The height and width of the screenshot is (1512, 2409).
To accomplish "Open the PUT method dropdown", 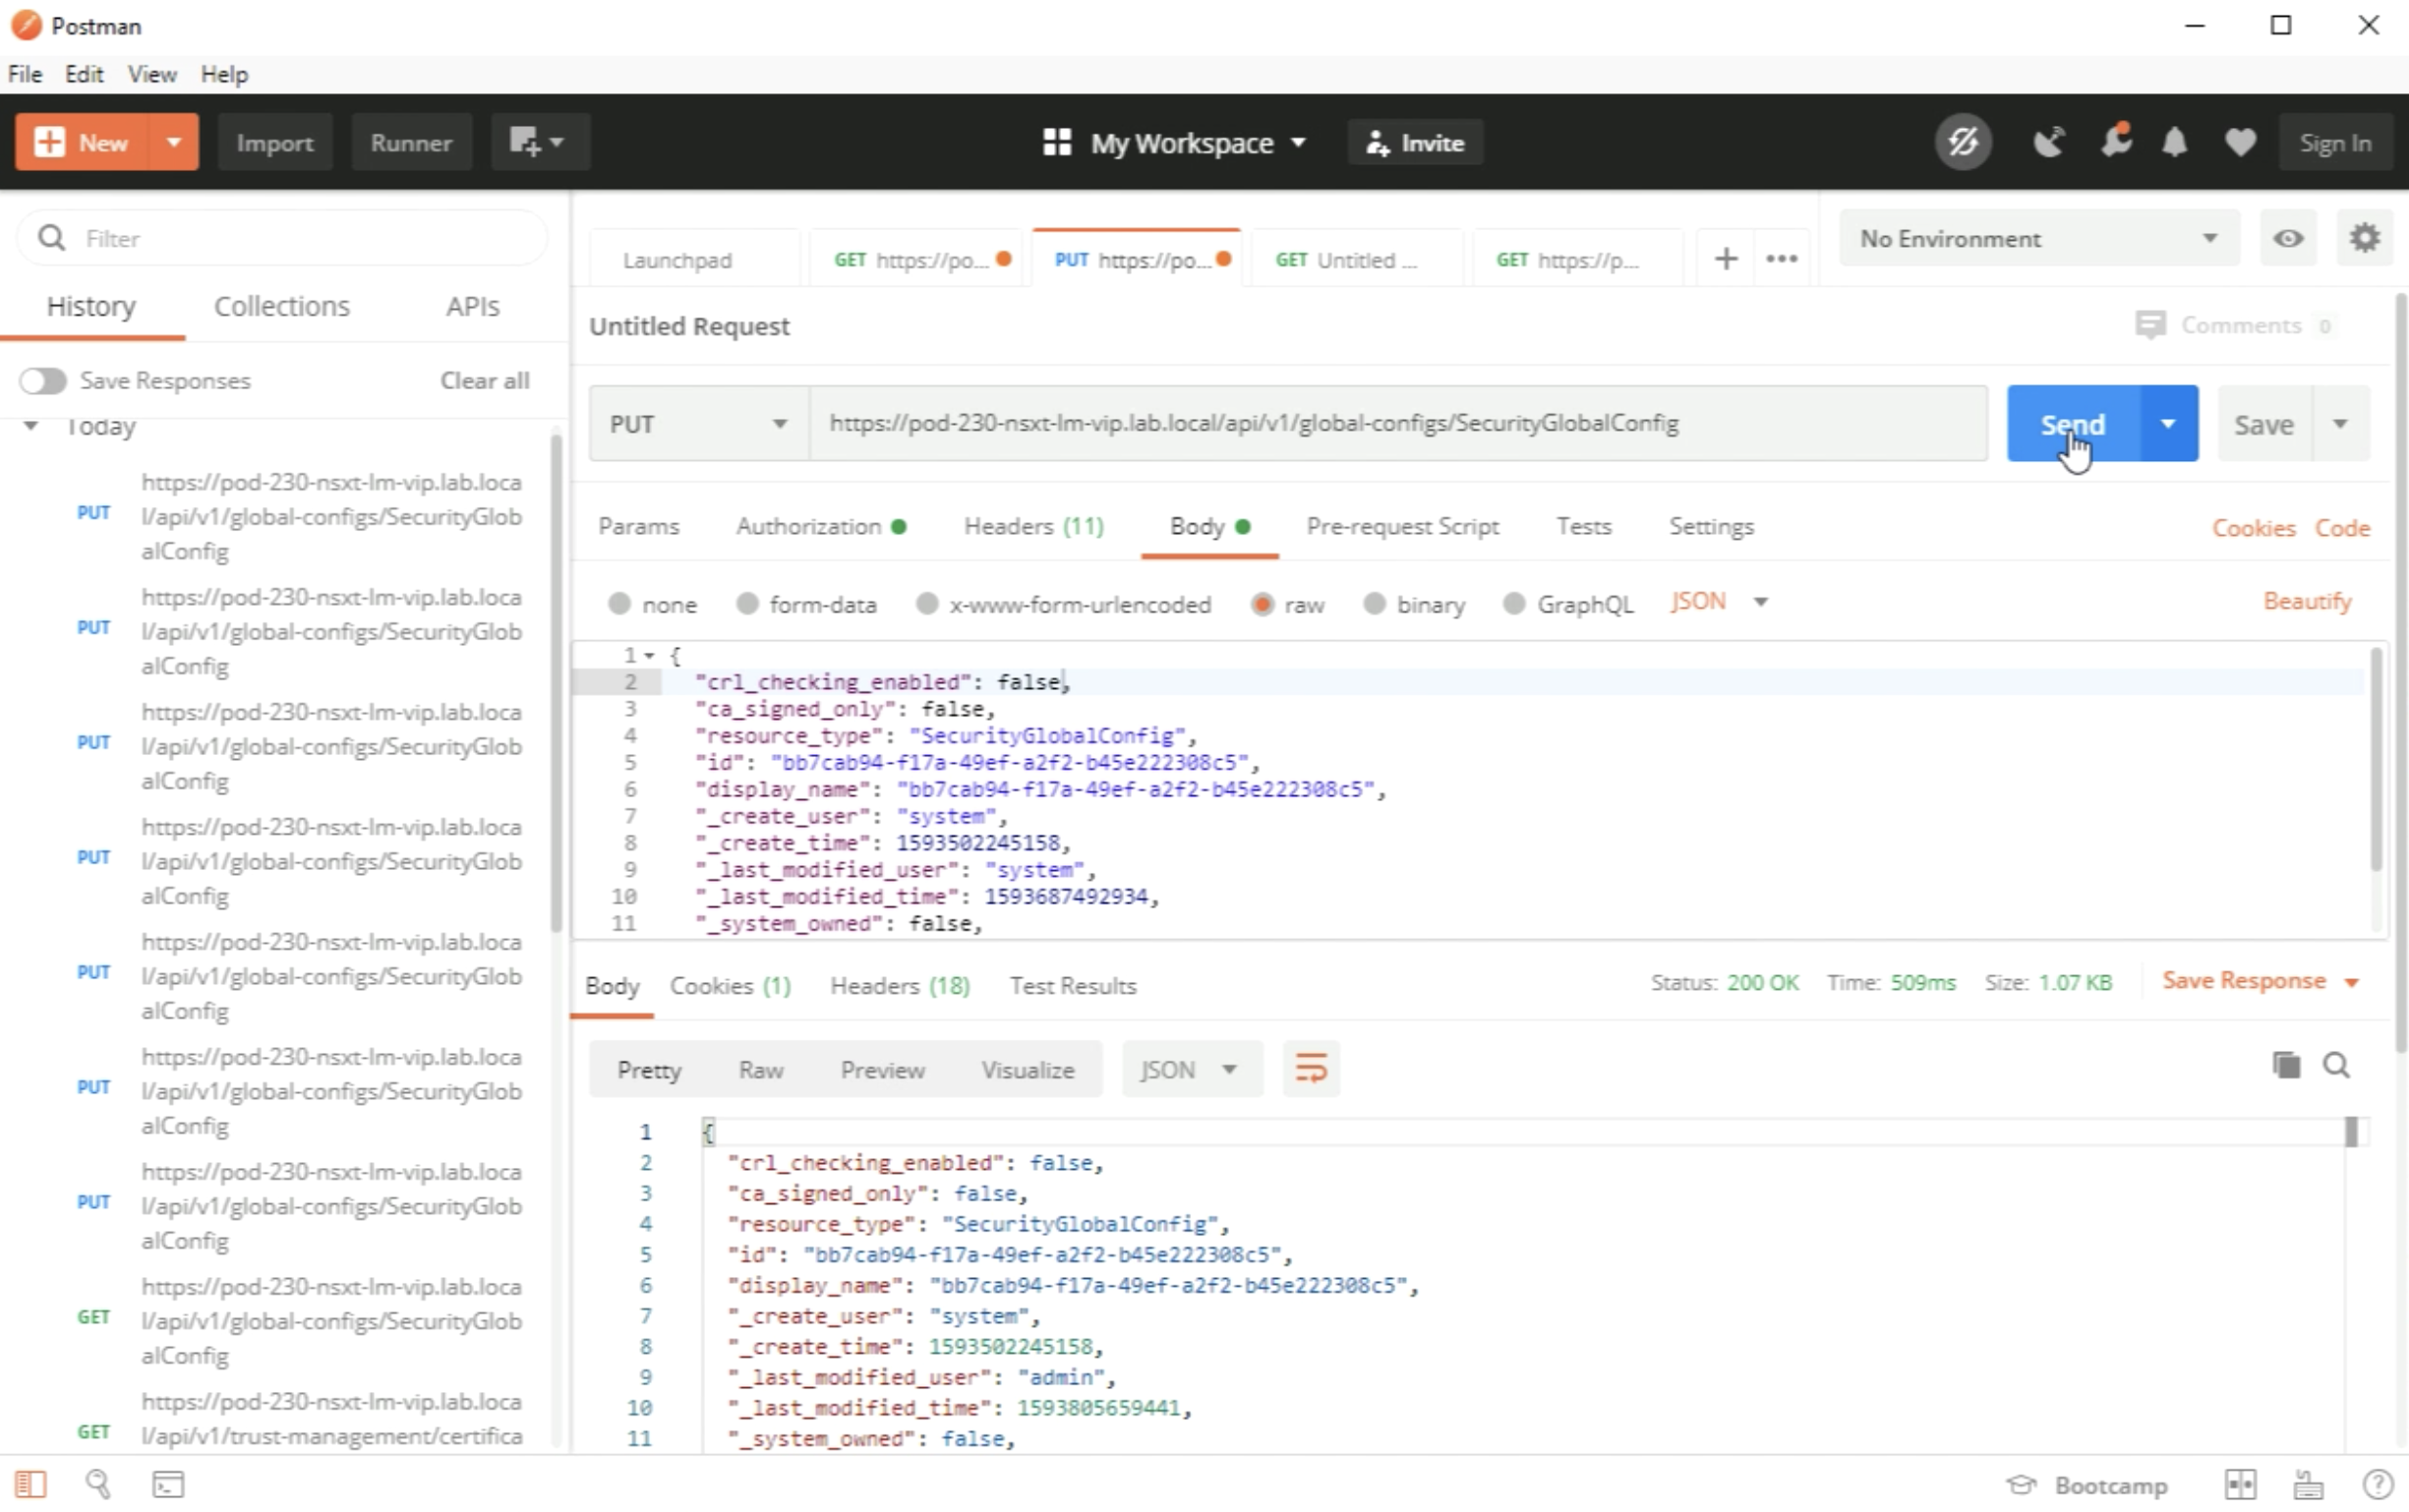I will tap(698, 424).
